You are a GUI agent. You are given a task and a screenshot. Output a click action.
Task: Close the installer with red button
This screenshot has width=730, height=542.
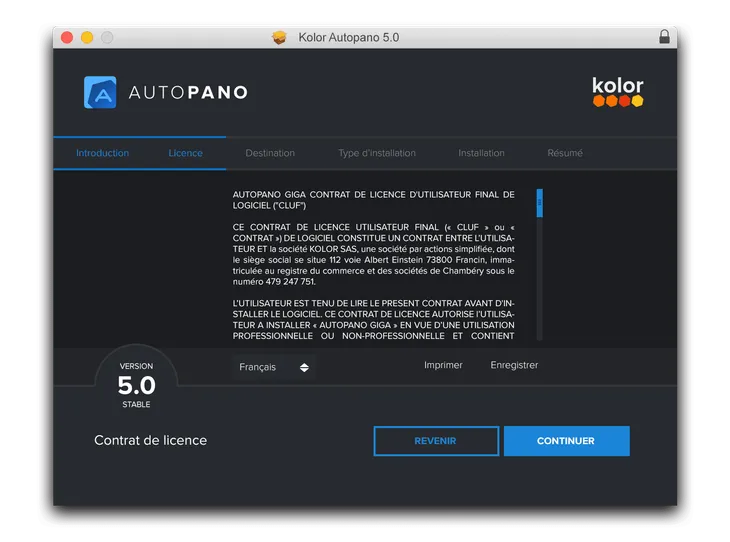click(67, 37)
